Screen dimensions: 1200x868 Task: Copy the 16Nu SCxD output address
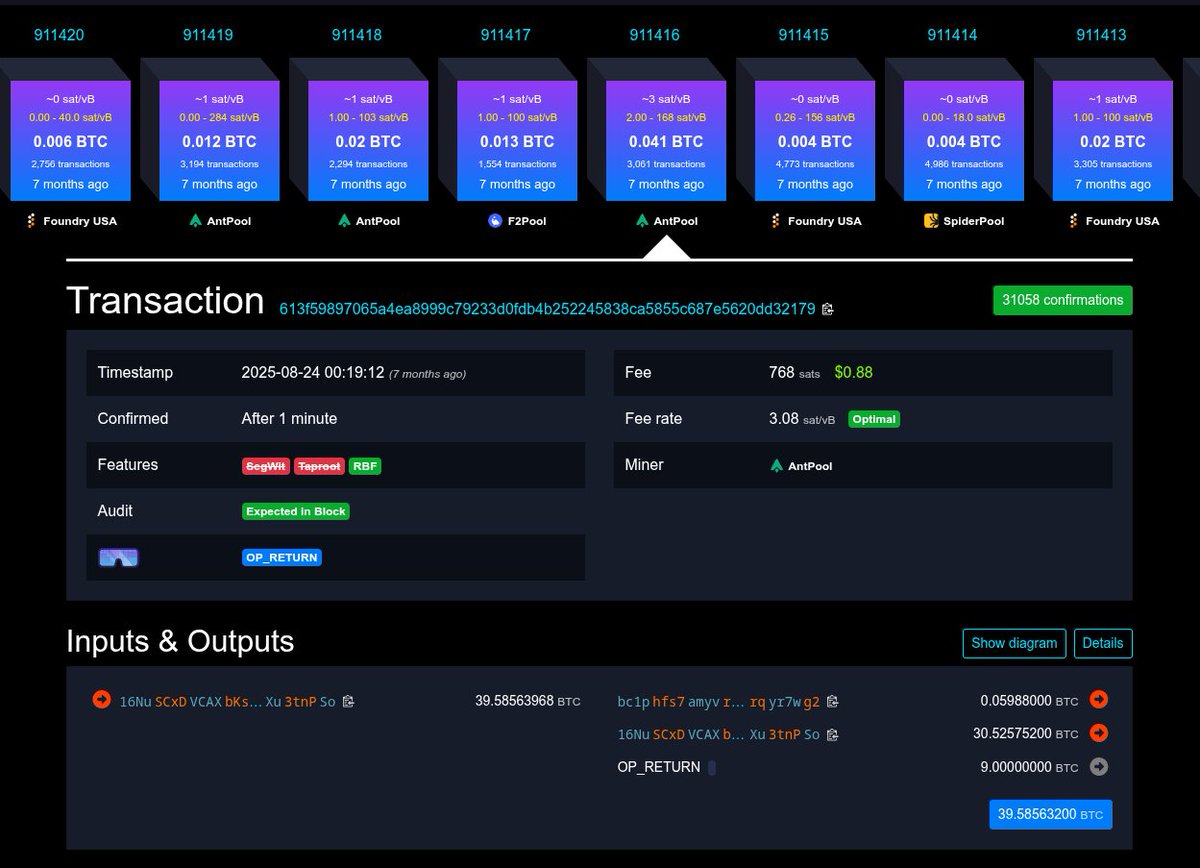click(832, 734)
